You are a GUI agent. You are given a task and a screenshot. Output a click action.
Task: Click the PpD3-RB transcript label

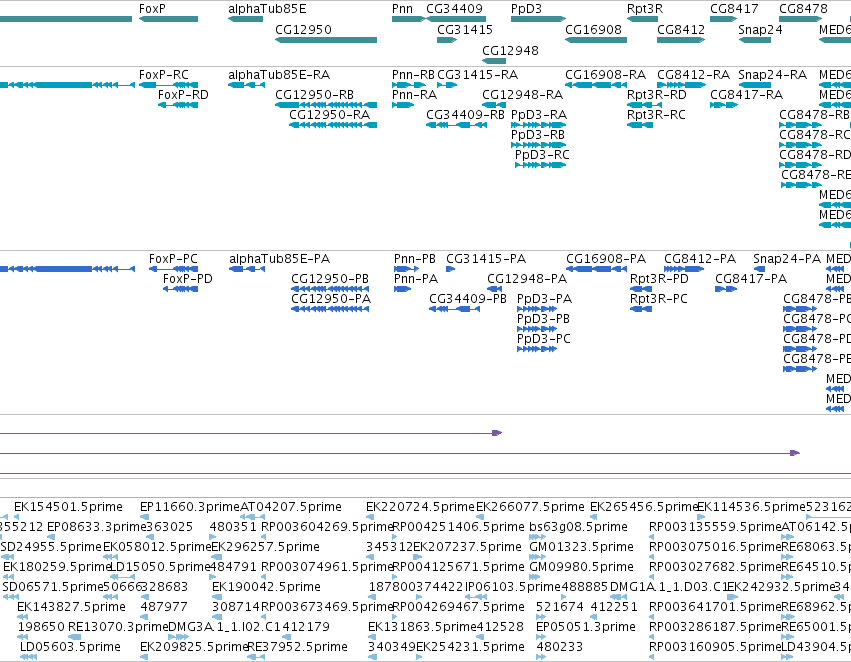point(538,135)
